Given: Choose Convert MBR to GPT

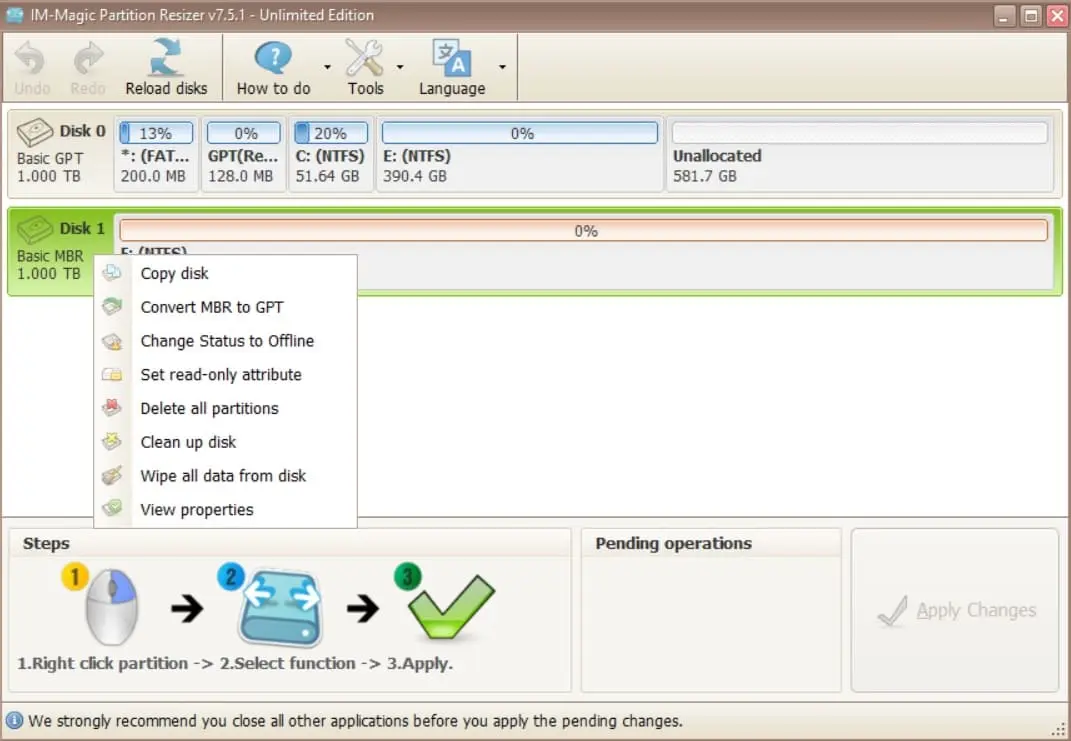Looking at the screenshot, I should 225,307.
